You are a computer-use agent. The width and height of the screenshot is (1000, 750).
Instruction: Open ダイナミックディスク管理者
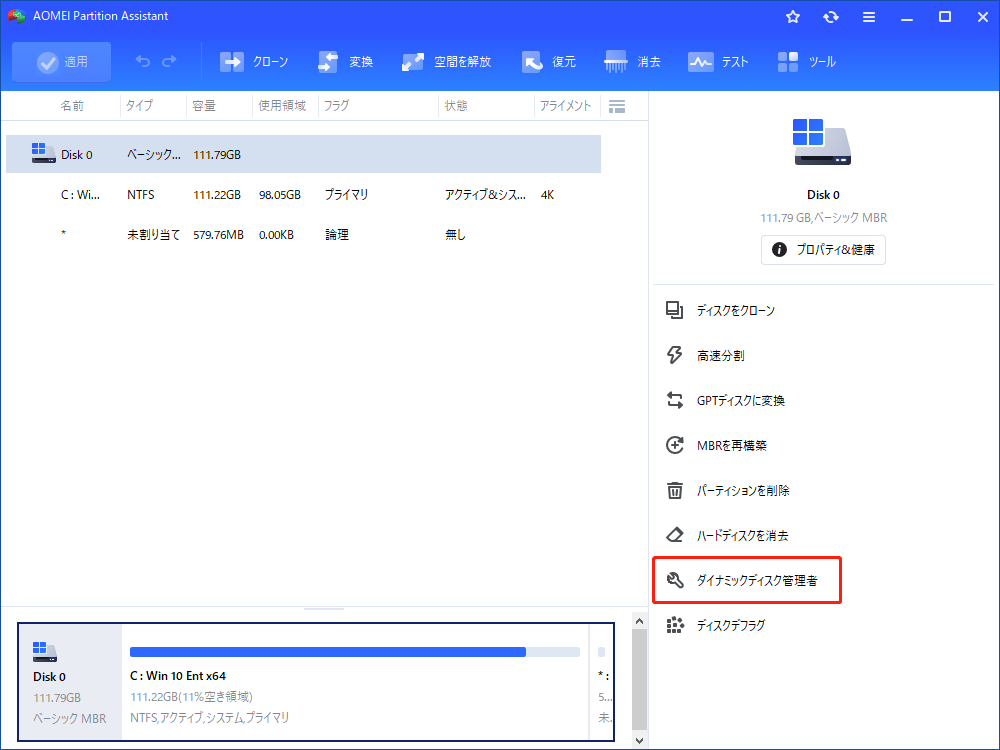747,580
